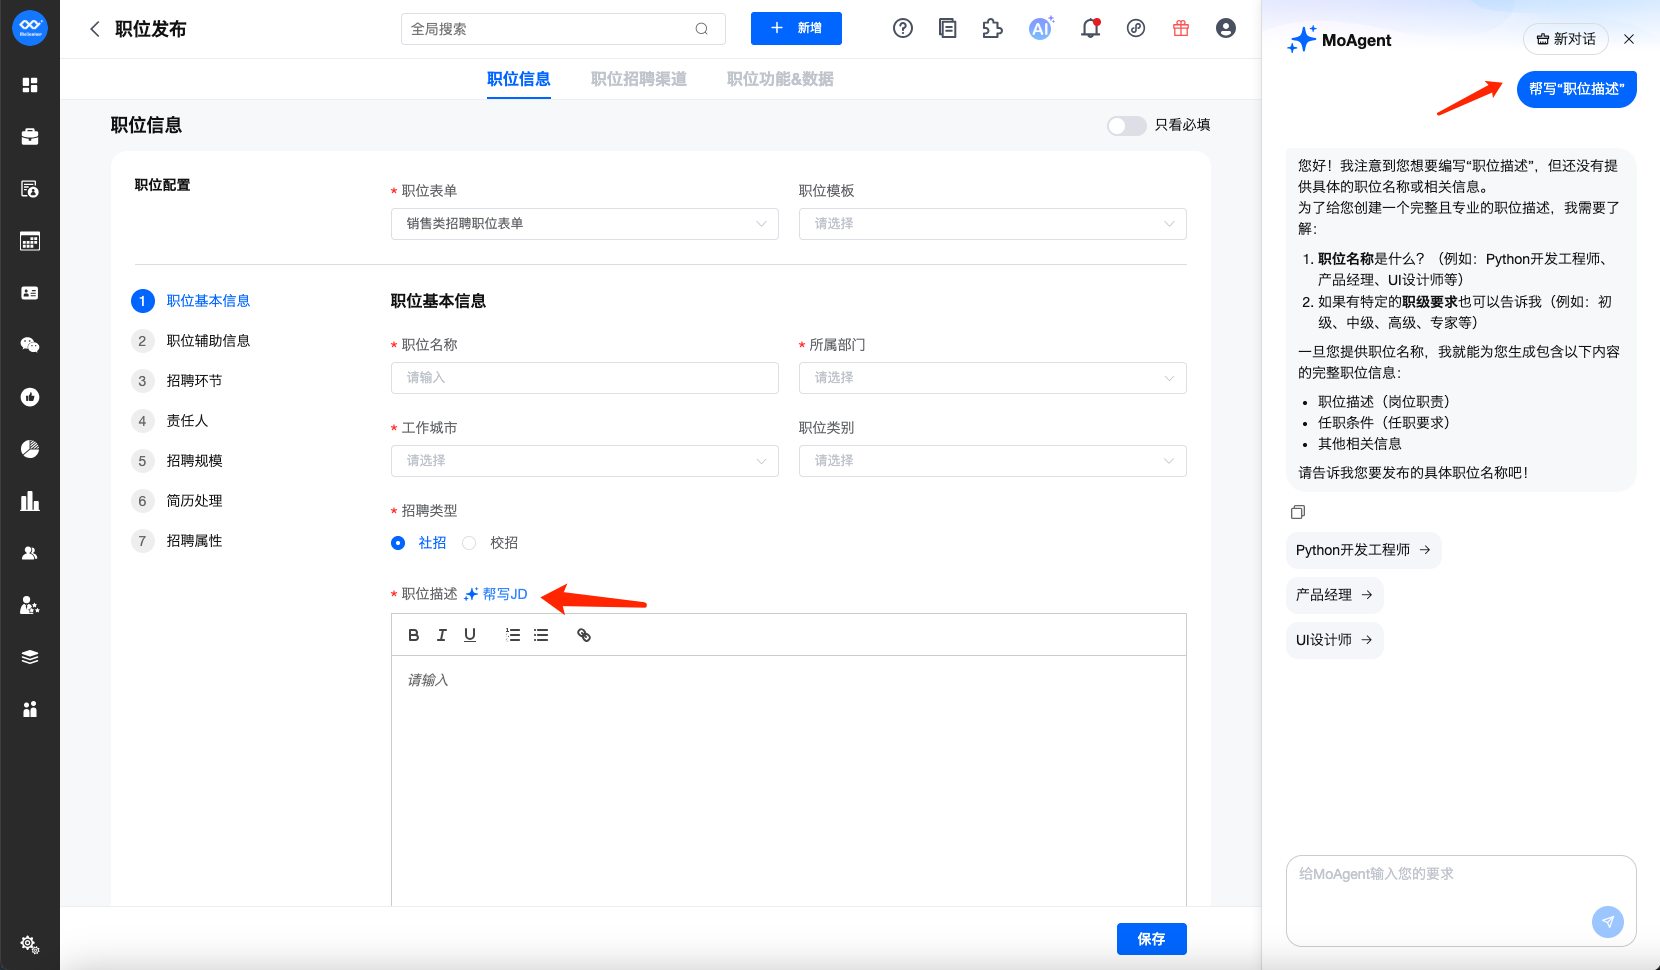1660x970 pixels.
Task: Jump to step 招聘规模
Action: pos(177,461)
